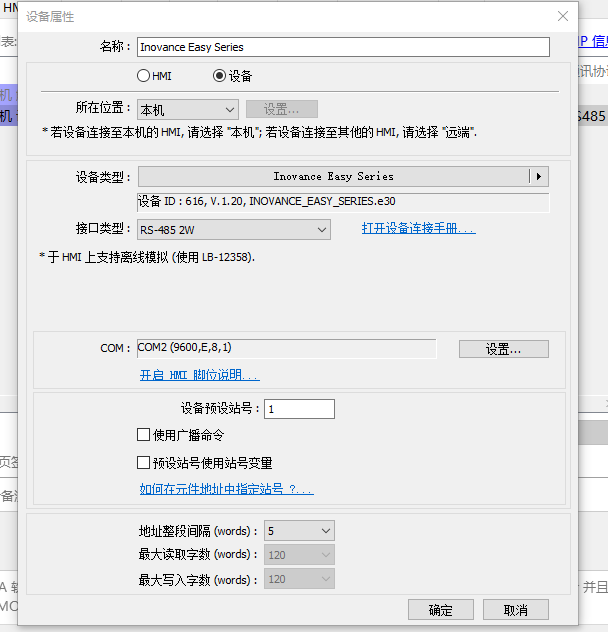Open 如何在元件地址中指定站号 help link
This screenshot has height=632, width=608.
226,489
